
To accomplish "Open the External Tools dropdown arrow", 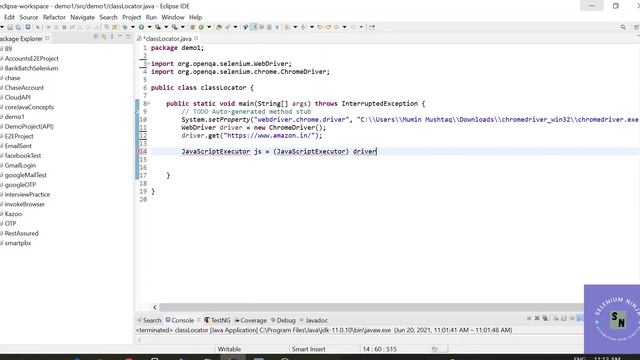I will [x=182, y=27].
